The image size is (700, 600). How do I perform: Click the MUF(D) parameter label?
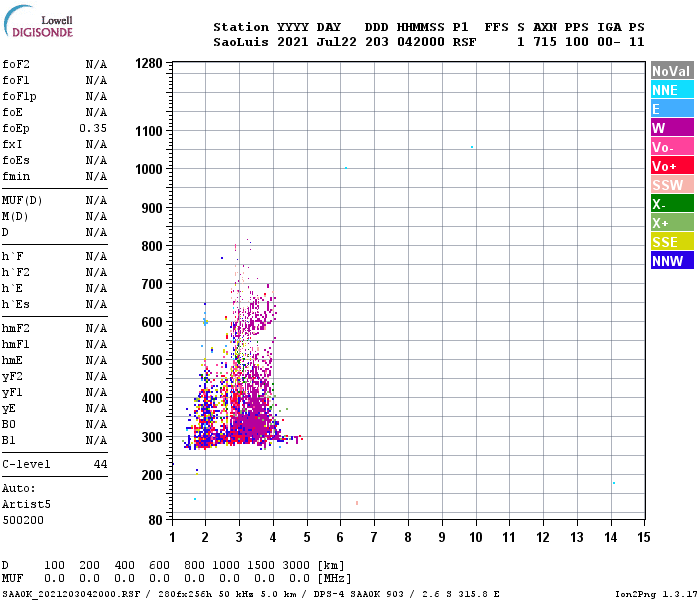(22, 200)
